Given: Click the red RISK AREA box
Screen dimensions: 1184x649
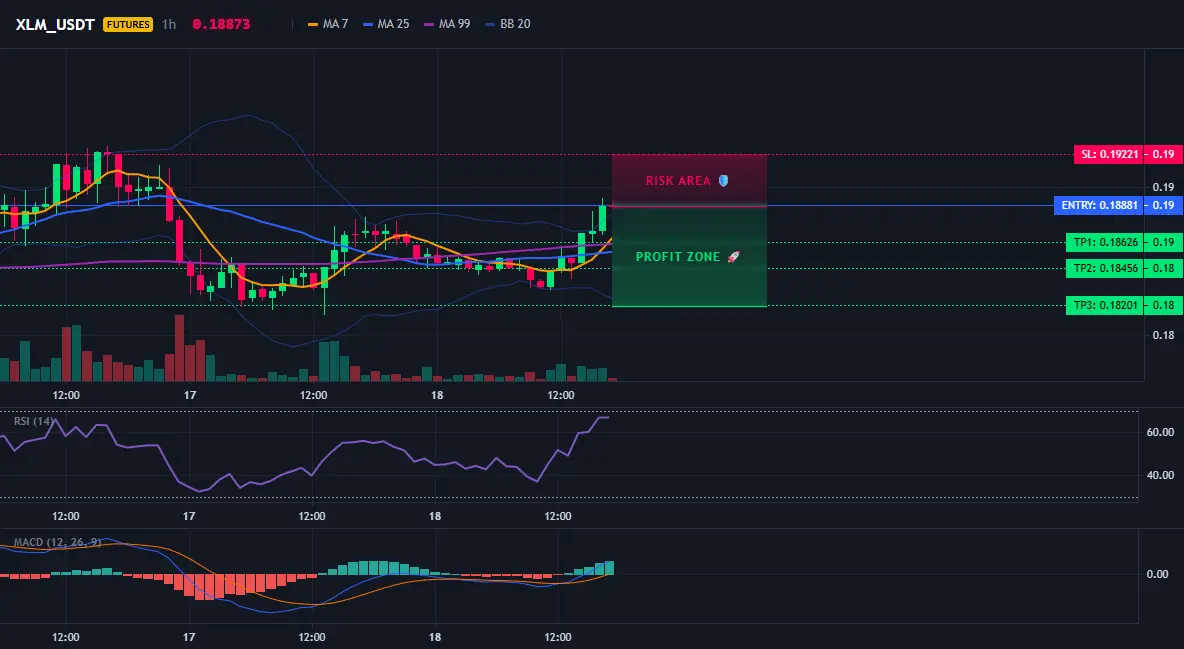Looking at the screenshot, I should pos(689,180).
